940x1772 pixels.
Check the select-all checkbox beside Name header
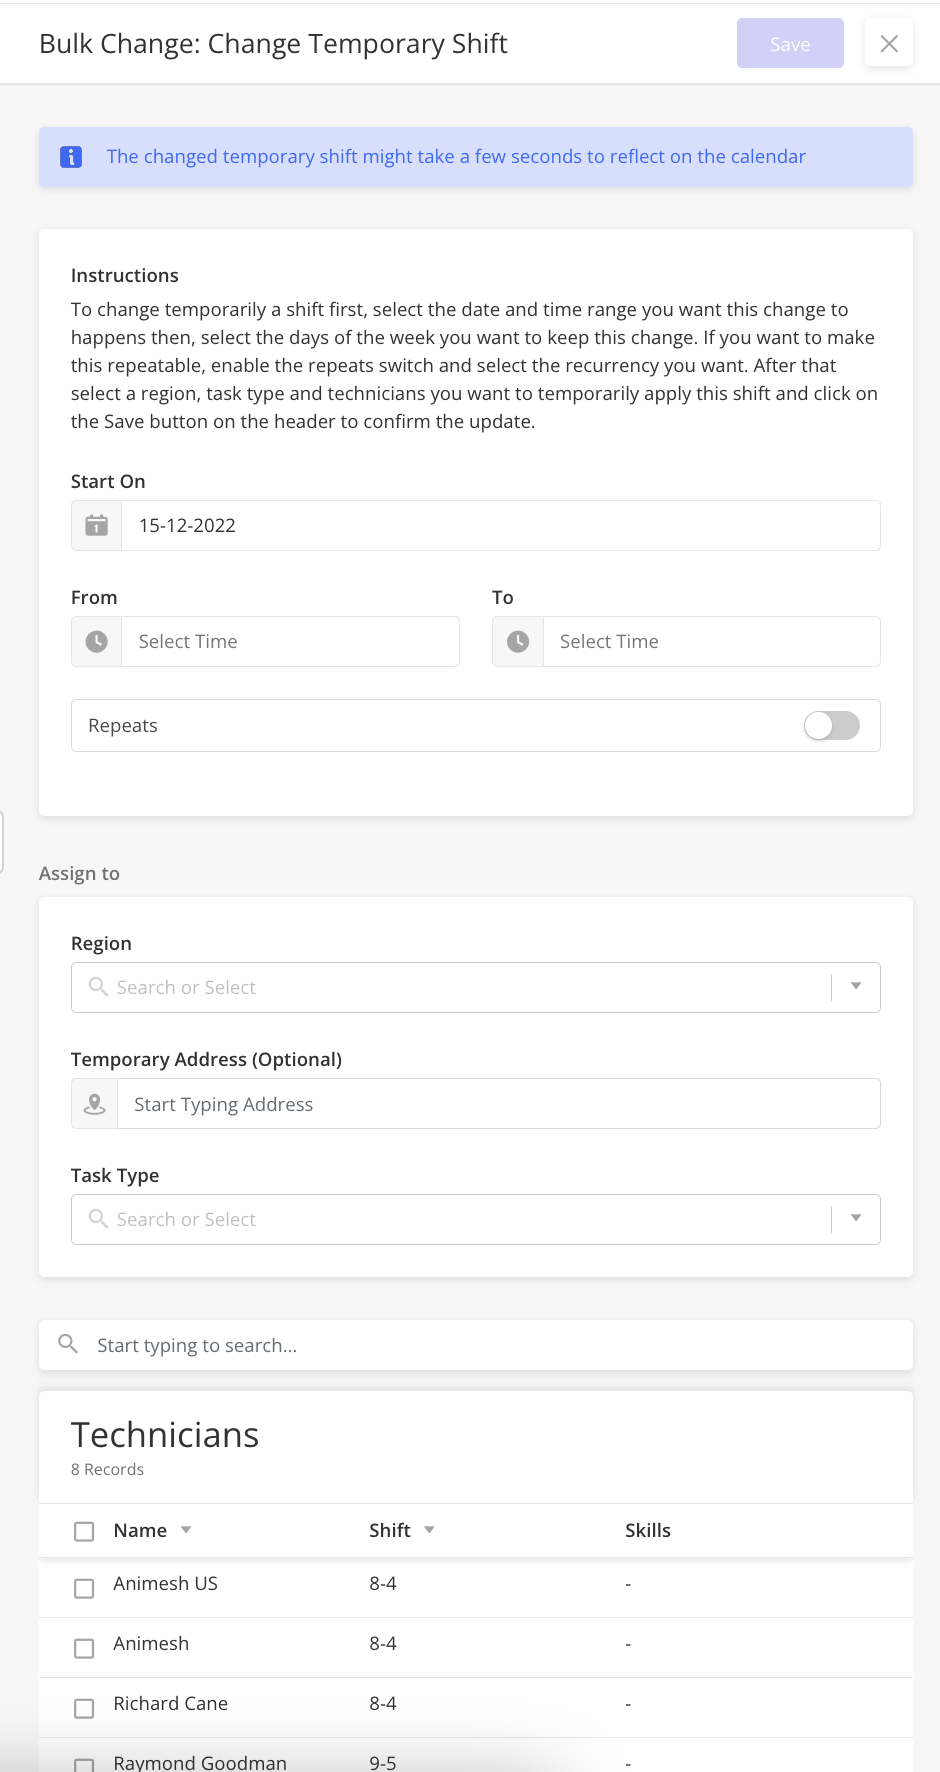[84, 1531]
